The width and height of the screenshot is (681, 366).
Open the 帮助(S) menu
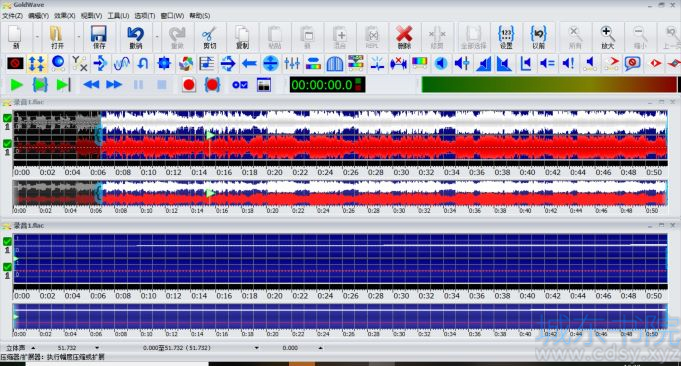pos(199,16)
